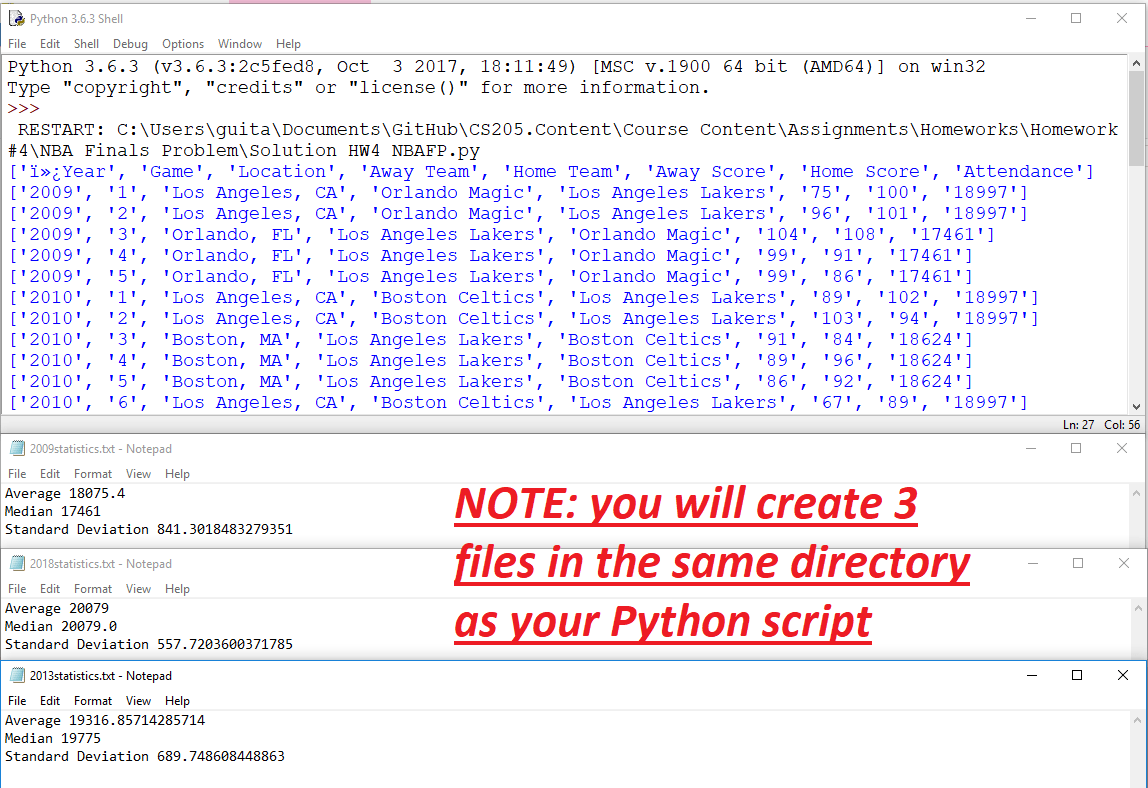Click scroll-down arrow of Python Shell scrollbar

coord(1136,406)
